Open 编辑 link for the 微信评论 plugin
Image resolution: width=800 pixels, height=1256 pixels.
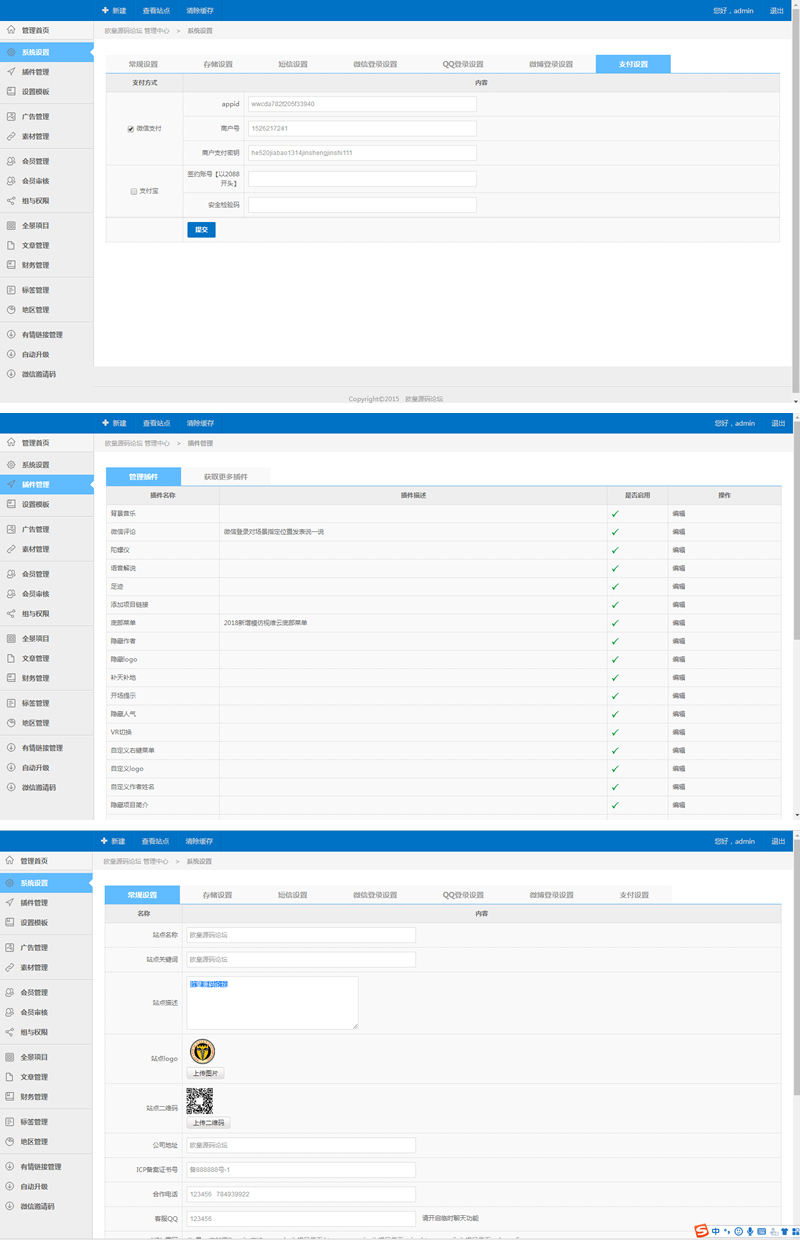[x=679, y=532]
